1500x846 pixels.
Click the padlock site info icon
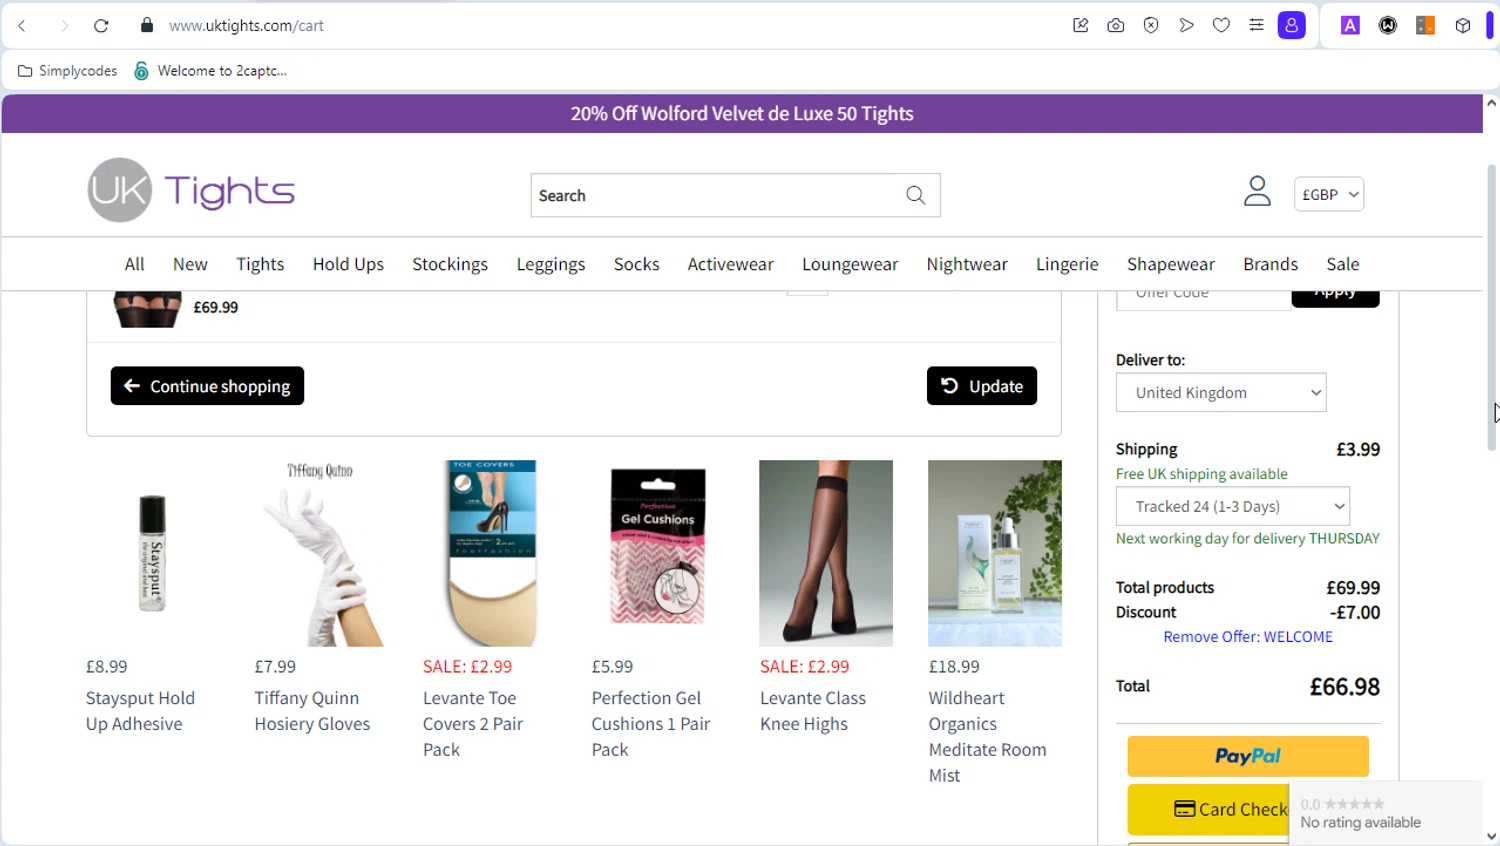pos(147,25)
